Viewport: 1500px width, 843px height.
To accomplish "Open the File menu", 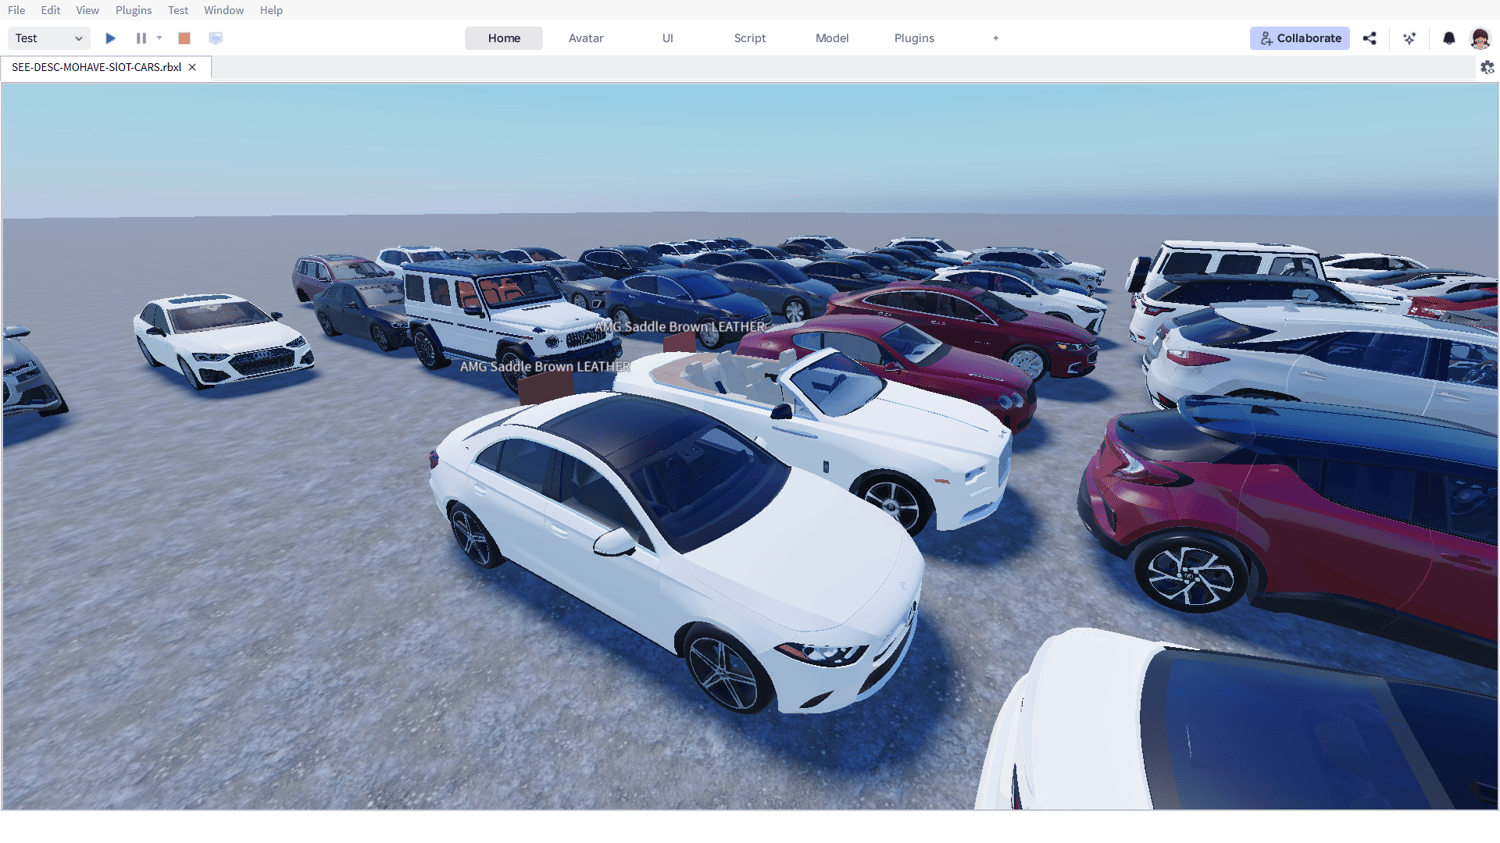I will pos(17,10).
